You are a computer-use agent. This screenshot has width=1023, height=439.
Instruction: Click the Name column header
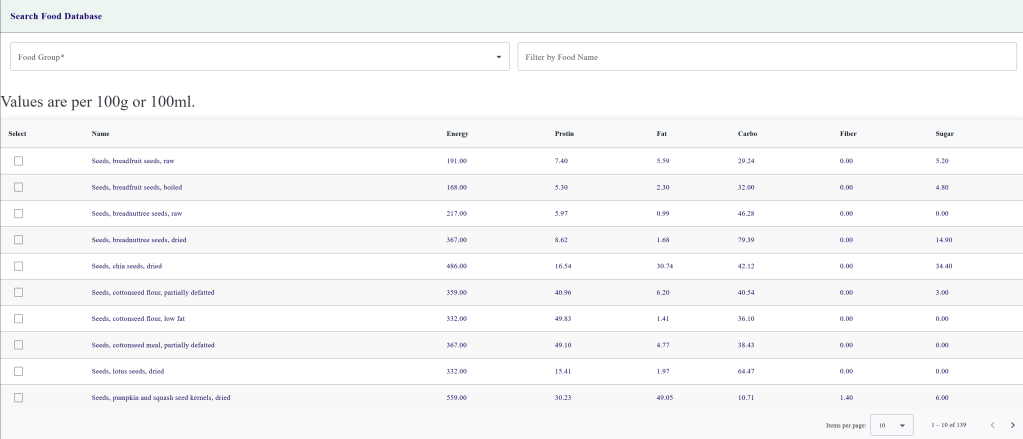point(100,134)
